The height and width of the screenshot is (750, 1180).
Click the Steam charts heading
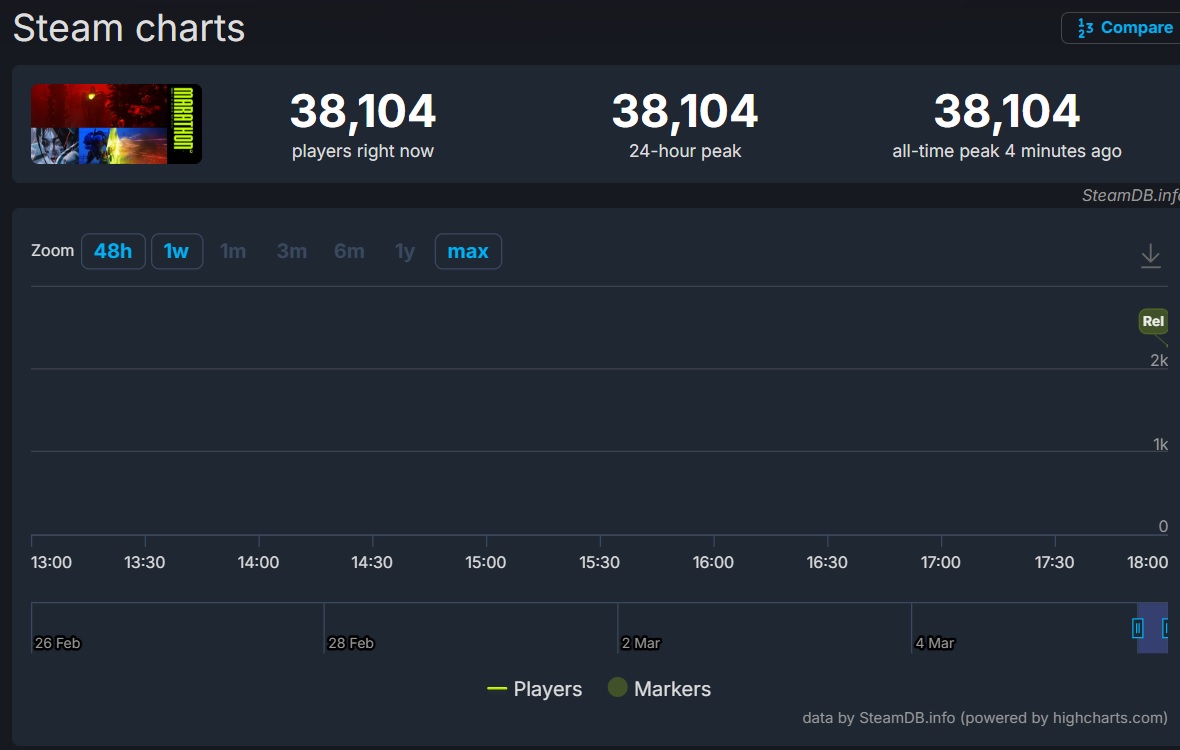129,29
